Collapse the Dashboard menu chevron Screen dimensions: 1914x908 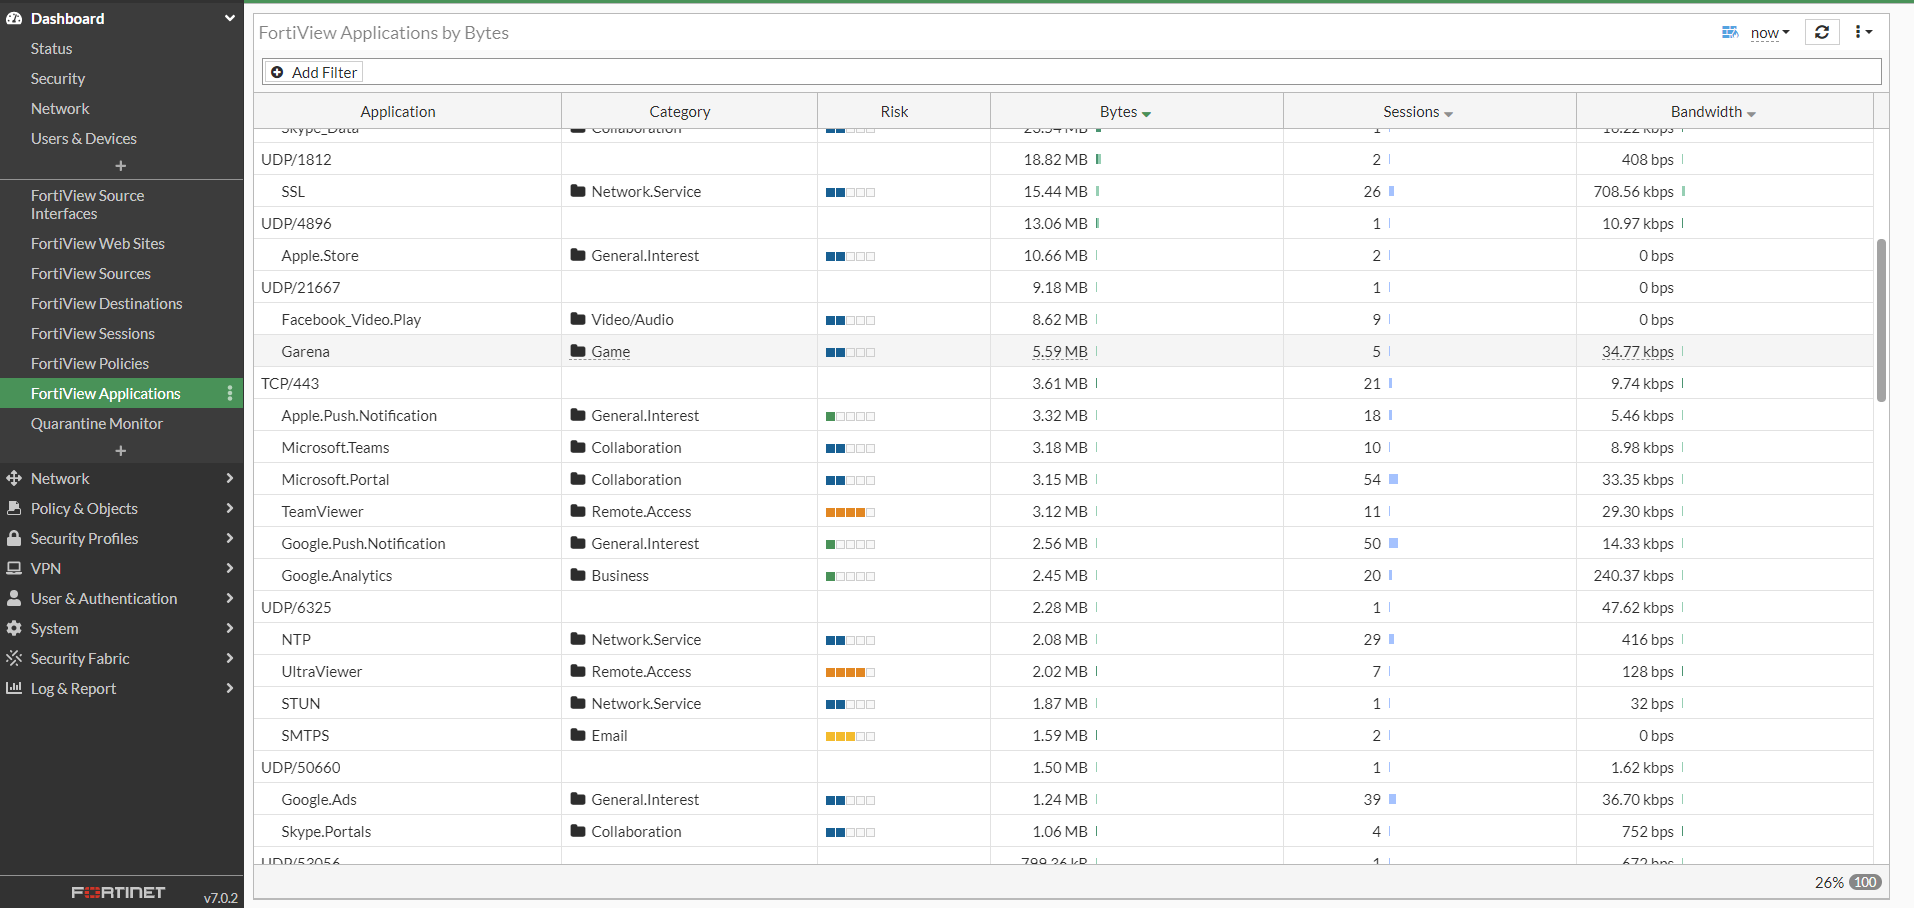(x=230, y=18)
